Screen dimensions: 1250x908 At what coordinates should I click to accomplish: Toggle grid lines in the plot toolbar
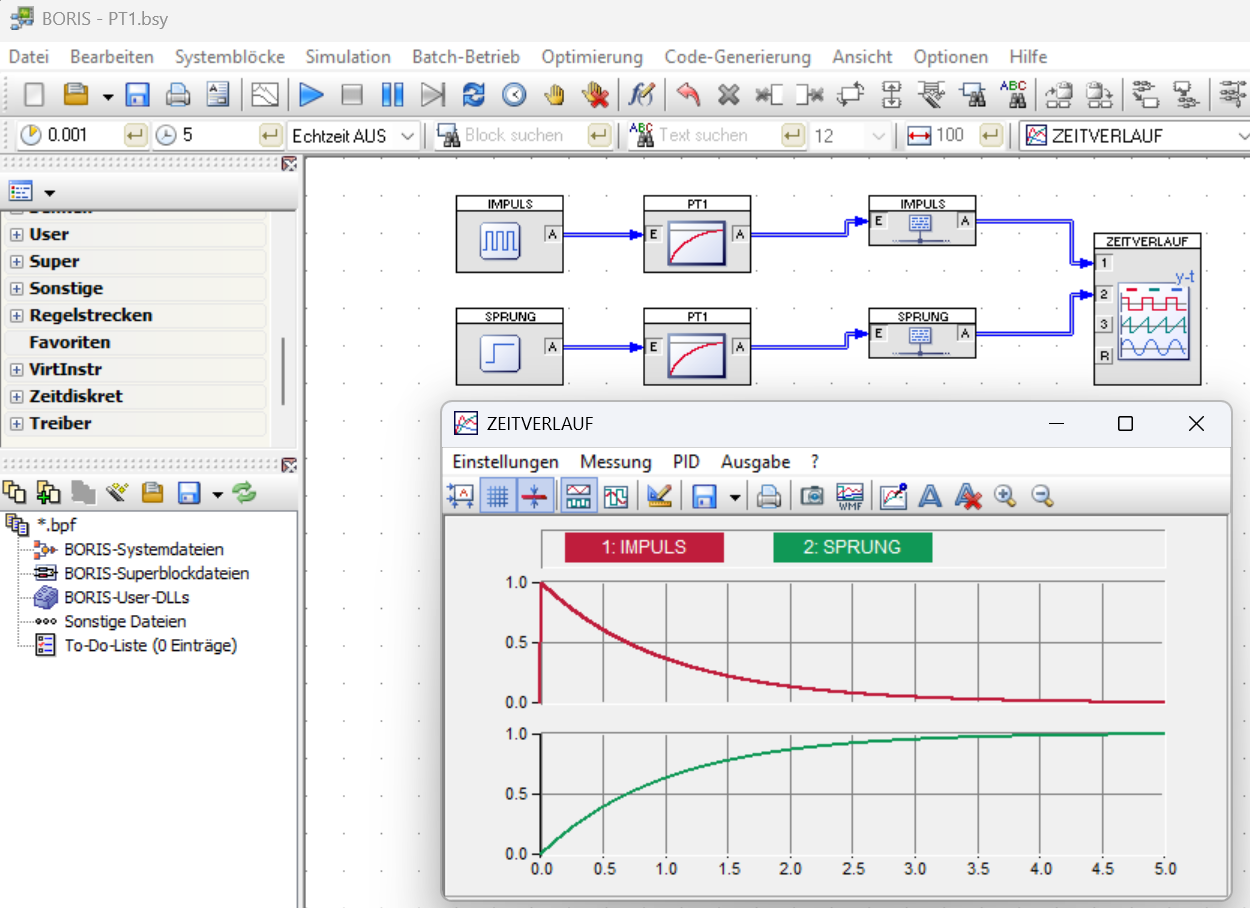[498, 496]
